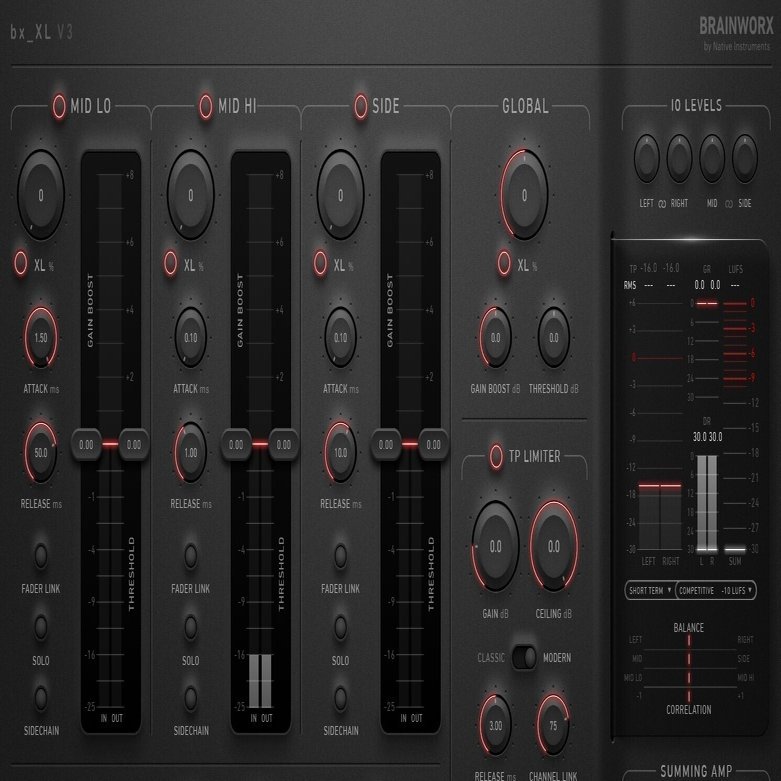Image resolution: width=781 pixels, height=781 pixels.
Task: Click the MID HI gain boost fader handle
Action: (x=236, y=444)
